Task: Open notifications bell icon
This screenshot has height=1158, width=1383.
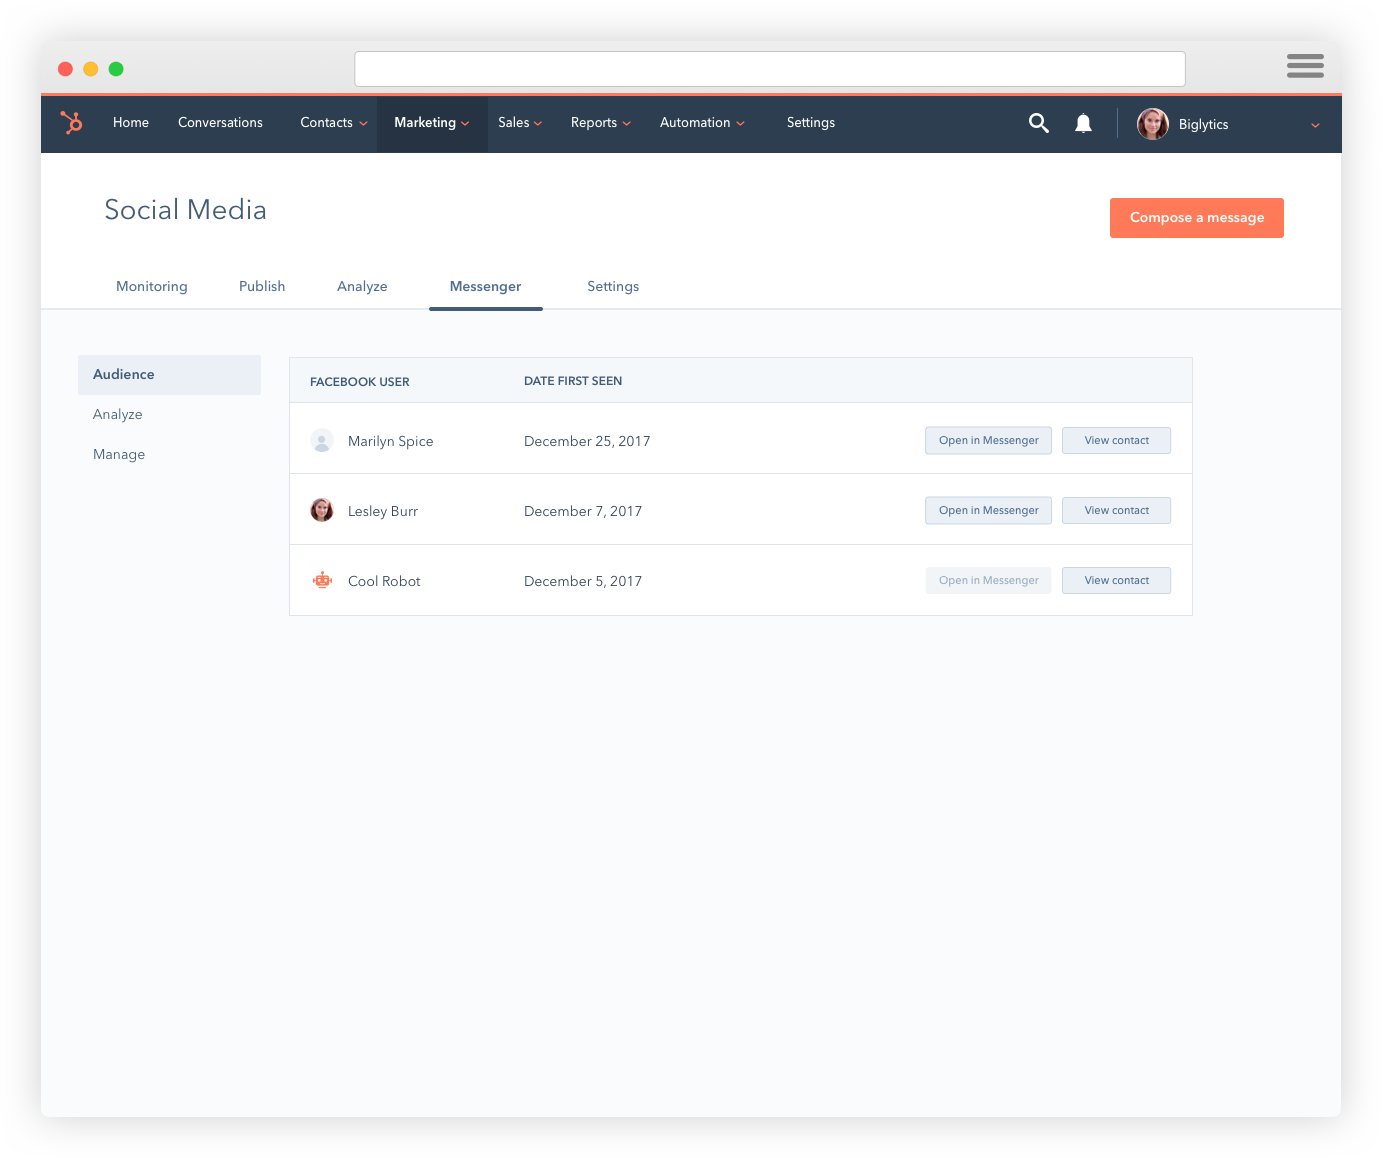Action: 1083,123
